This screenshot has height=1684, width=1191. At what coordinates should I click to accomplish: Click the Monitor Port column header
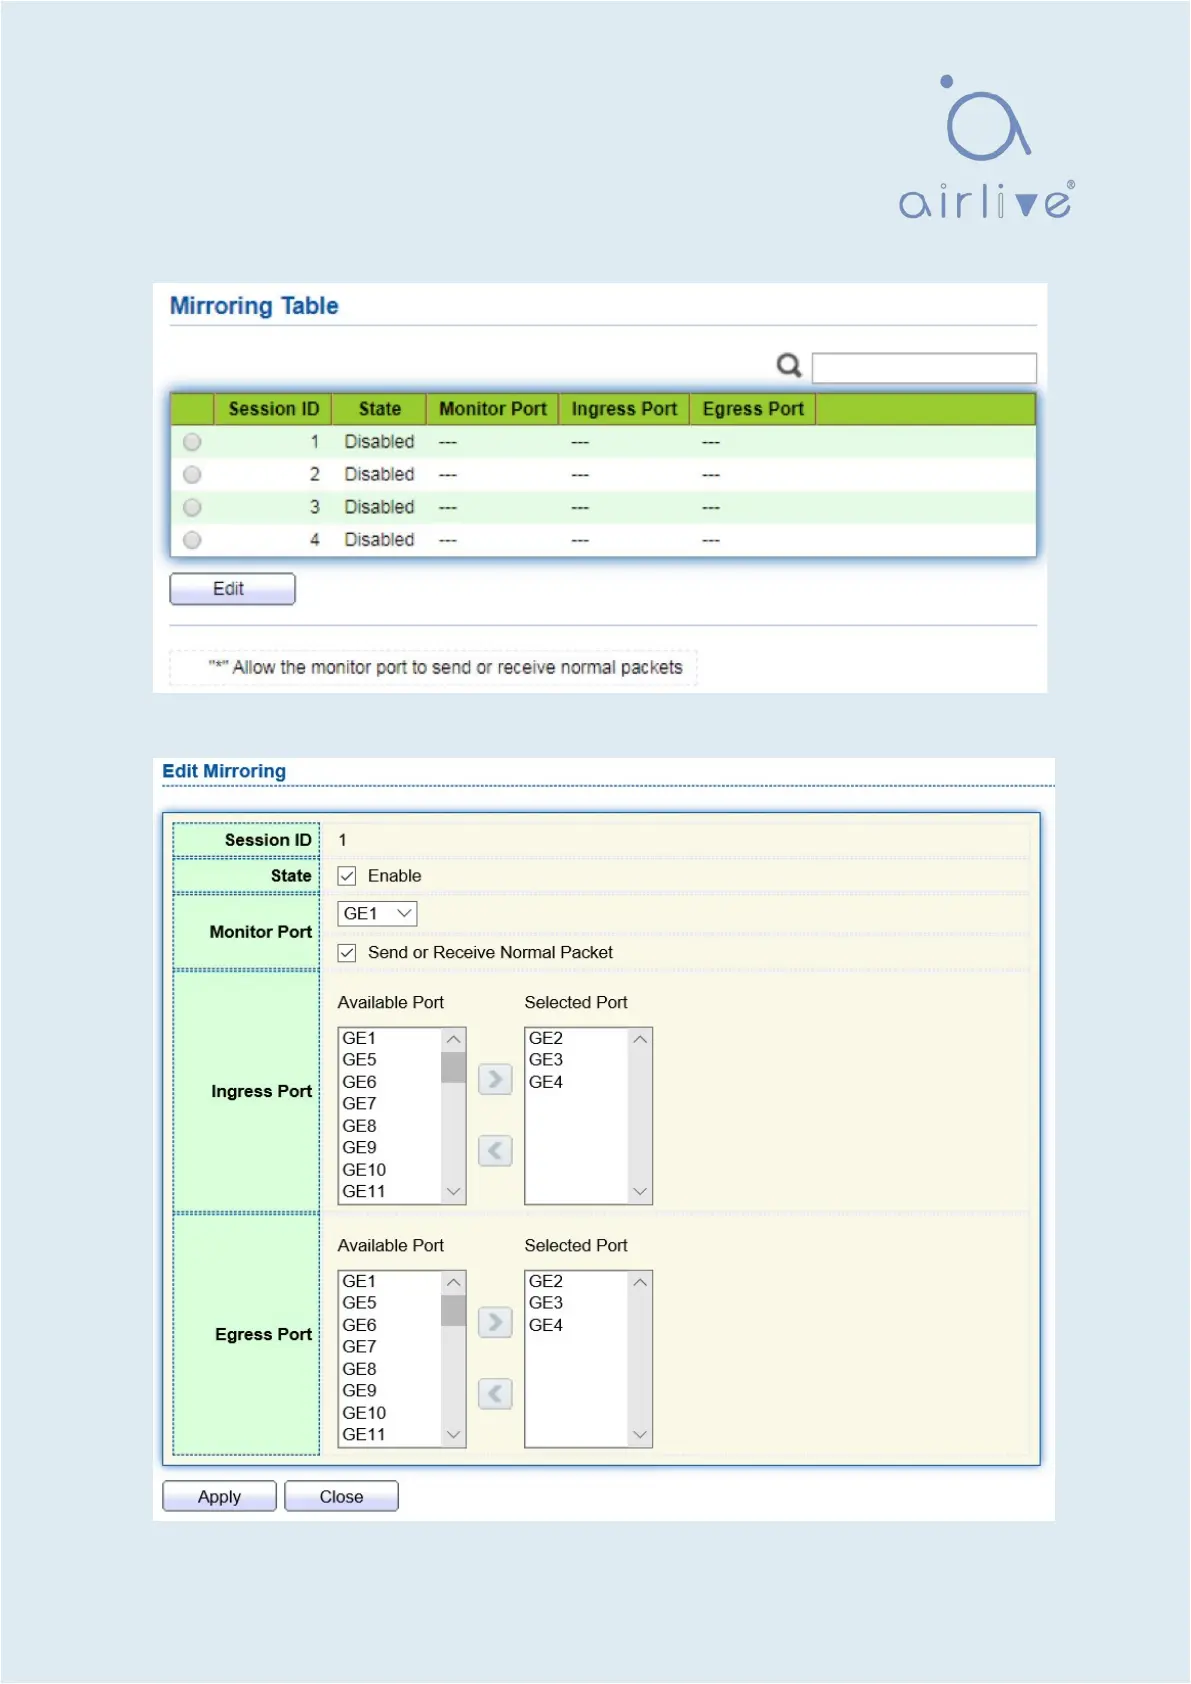[x=492, y=409]
